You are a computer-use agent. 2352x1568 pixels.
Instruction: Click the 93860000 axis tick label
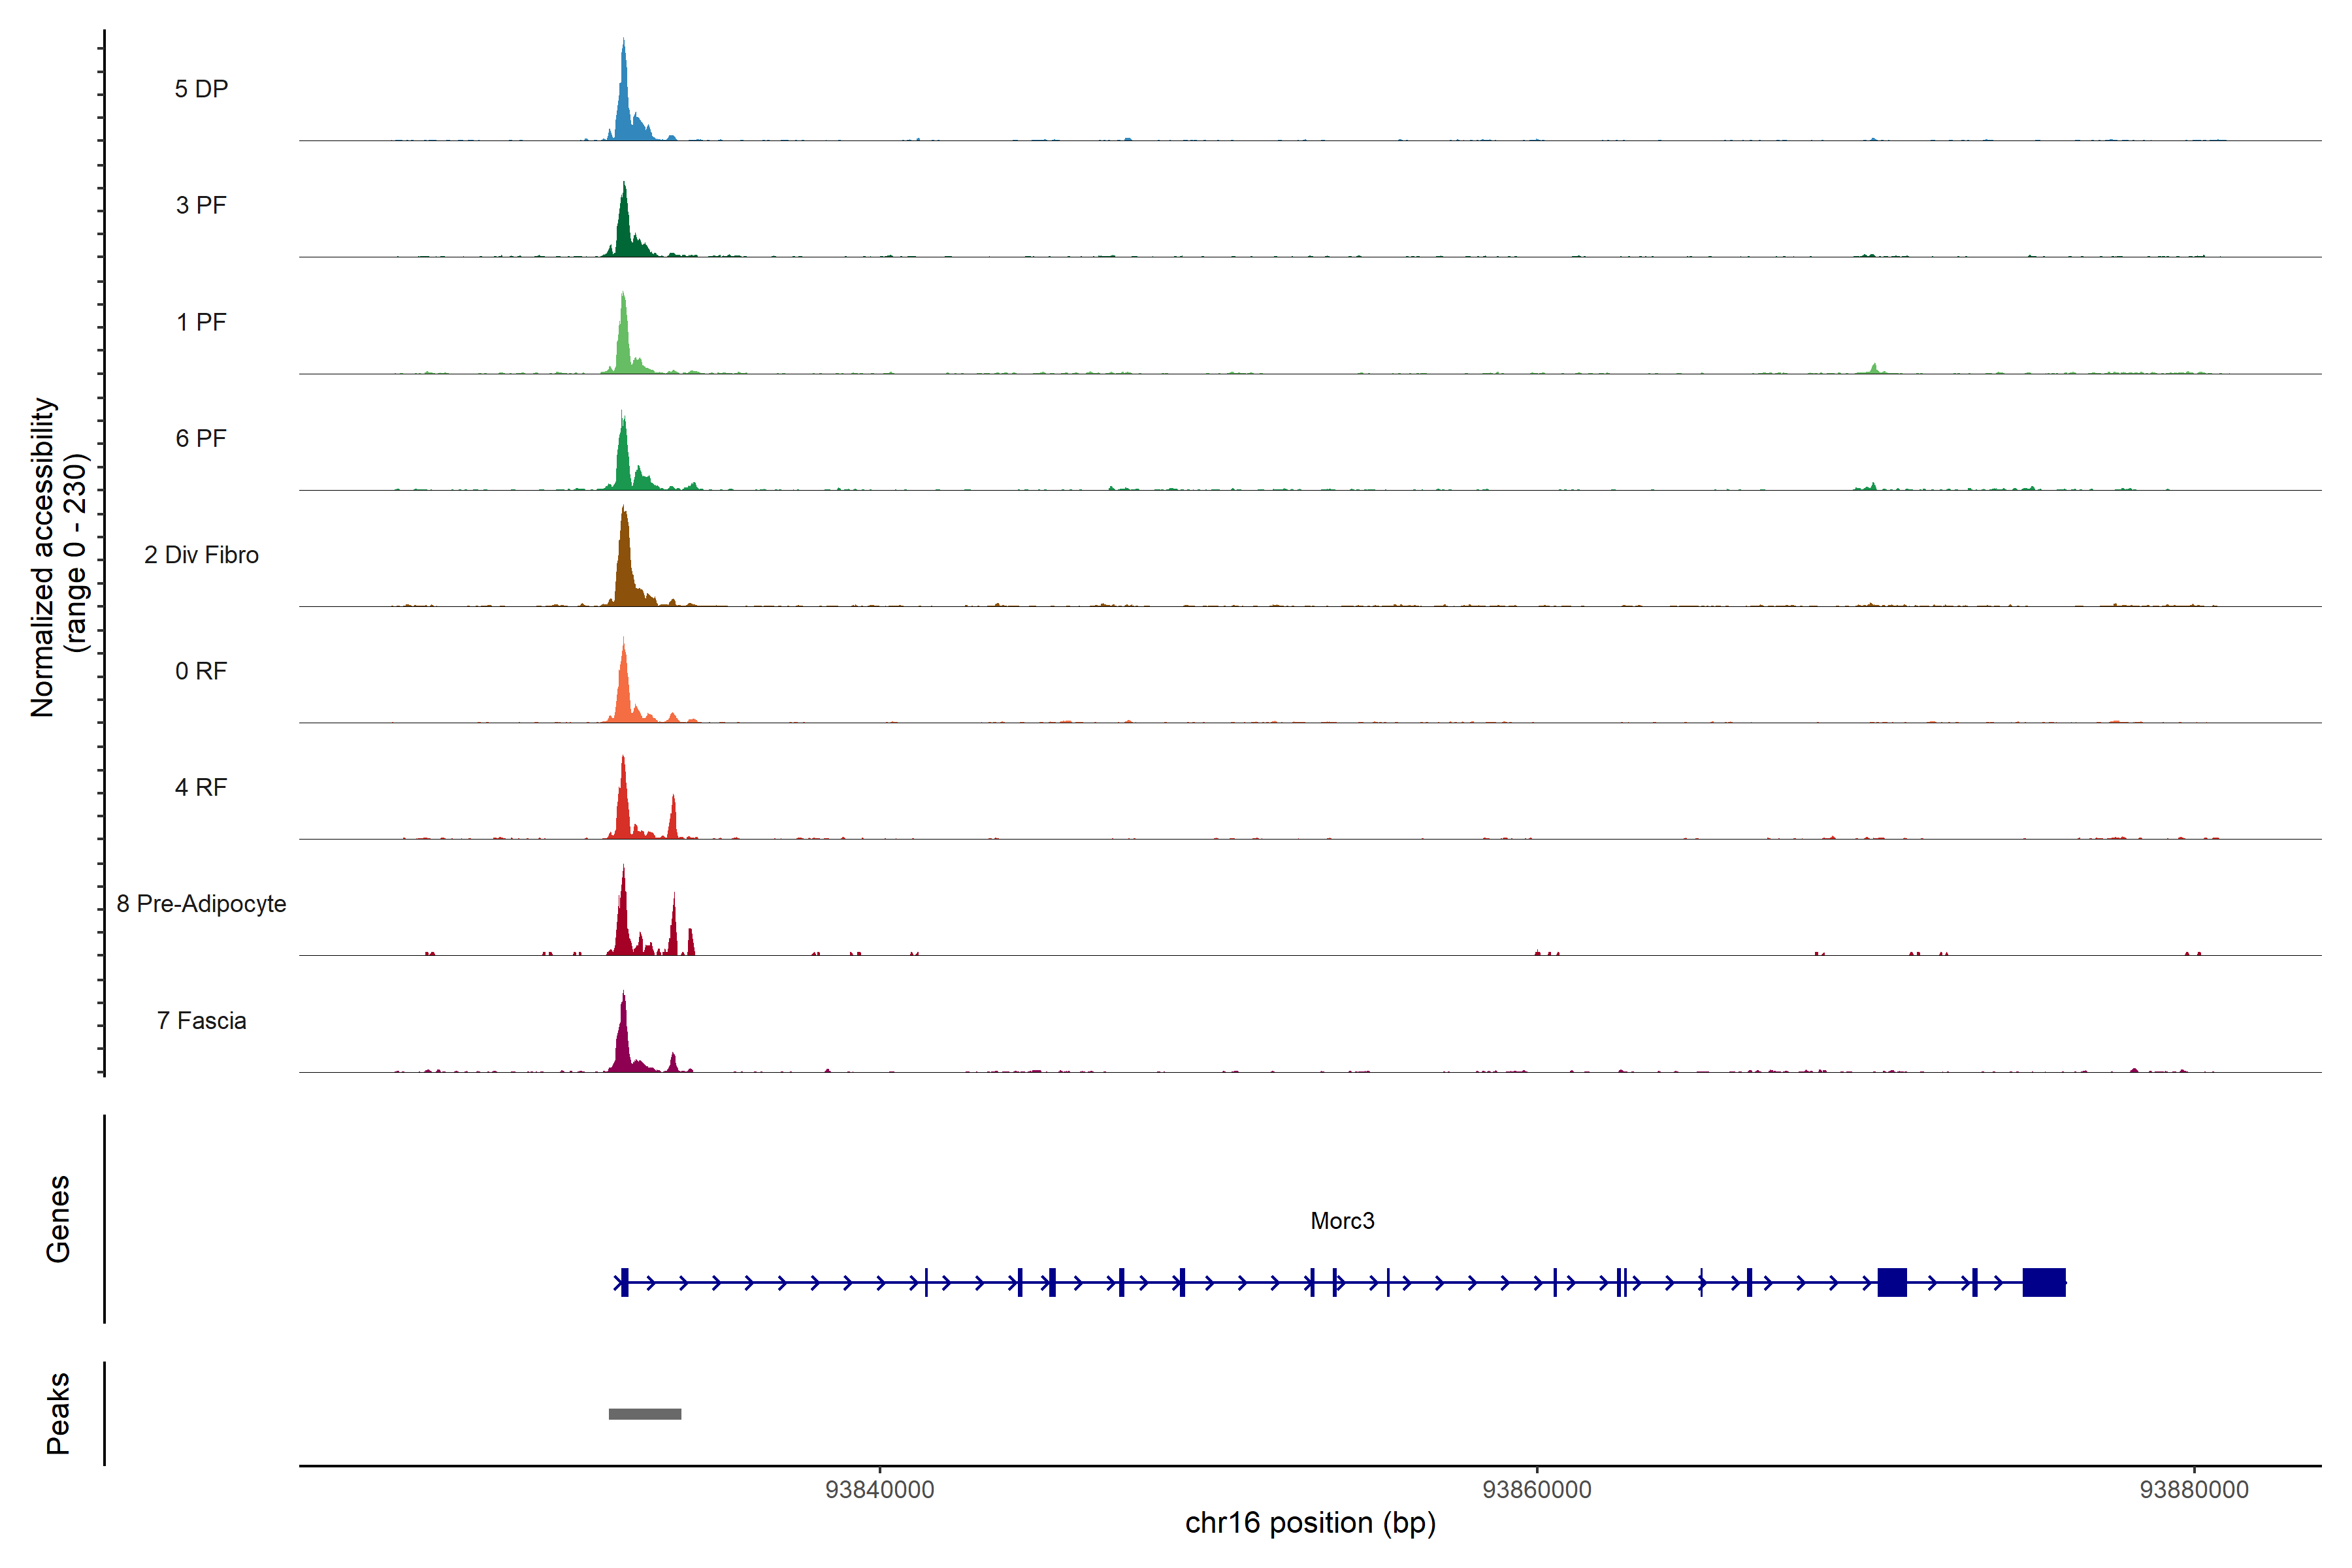click(1537, 1490)
